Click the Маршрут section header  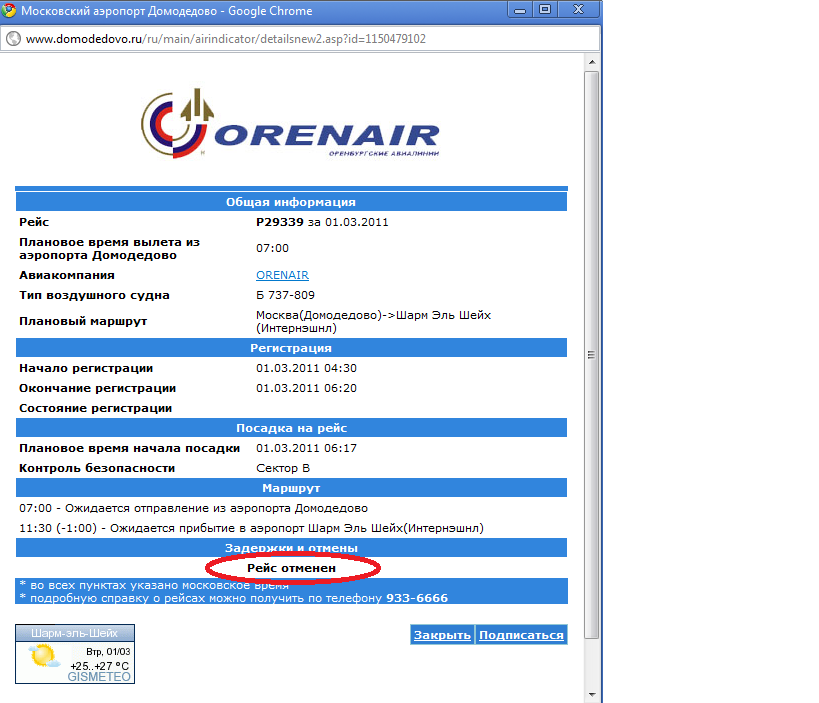pos(291,488)
